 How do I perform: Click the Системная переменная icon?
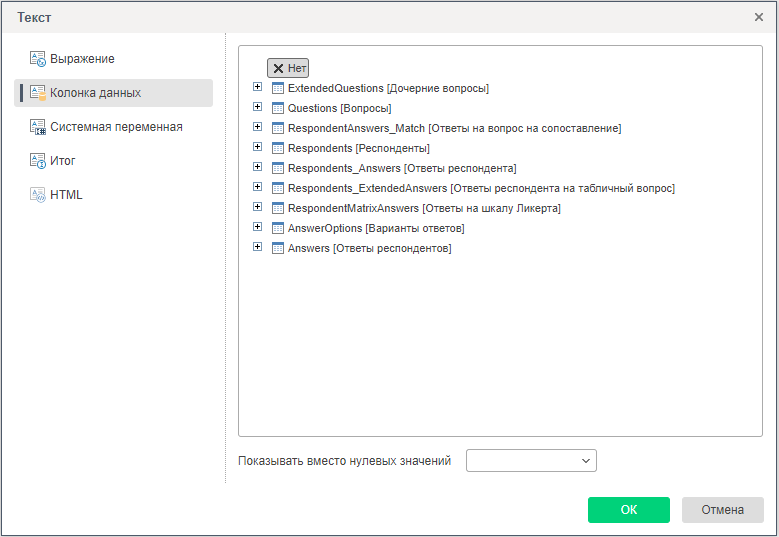38,127
